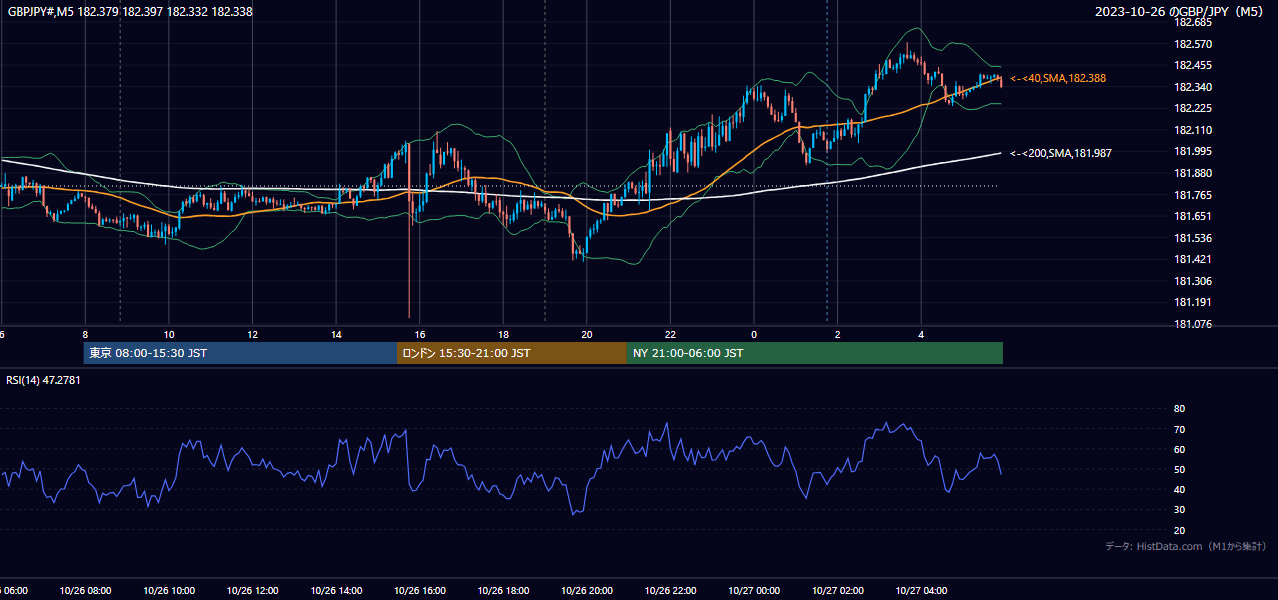The height and width of the screenshot is (600, 1278).
Task: Click the NY 21:00-06:00 JST session bar
Action: coord(815,353)
